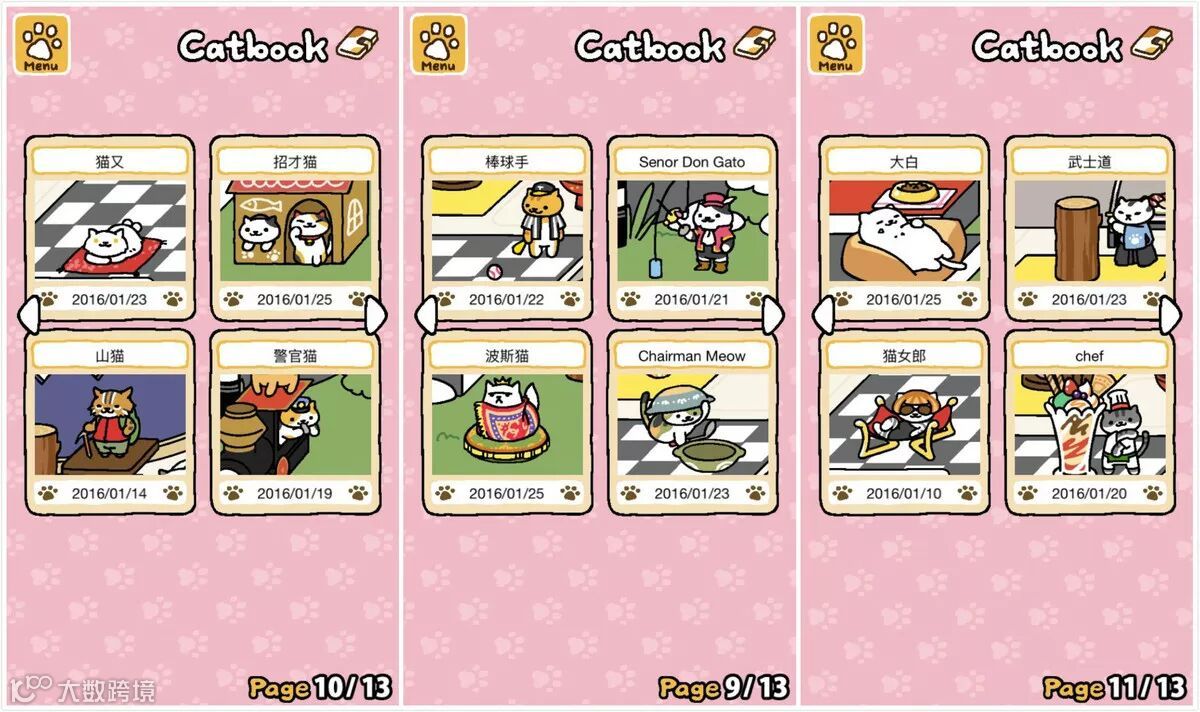Select the chef cat photo
The width and height of the screenshot is (1200, 712).
pos(1089,424)
